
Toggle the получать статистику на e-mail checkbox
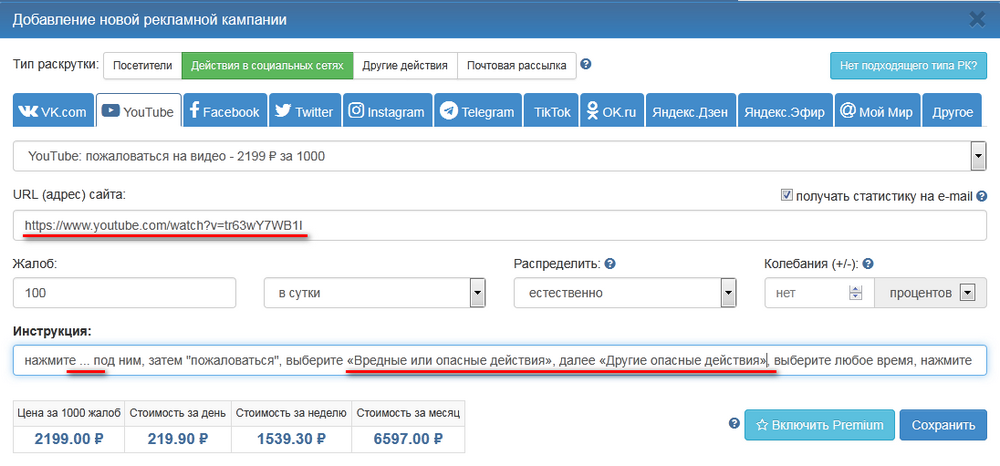click(x=786, y=196)
